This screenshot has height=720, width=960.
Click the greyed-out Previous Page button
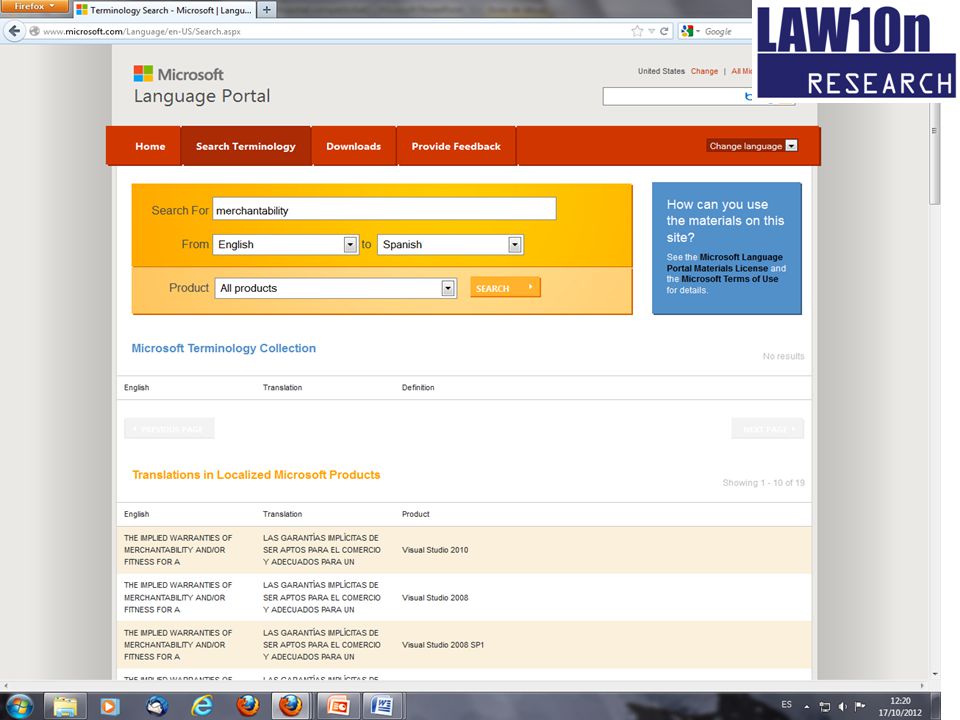[169, 429]
